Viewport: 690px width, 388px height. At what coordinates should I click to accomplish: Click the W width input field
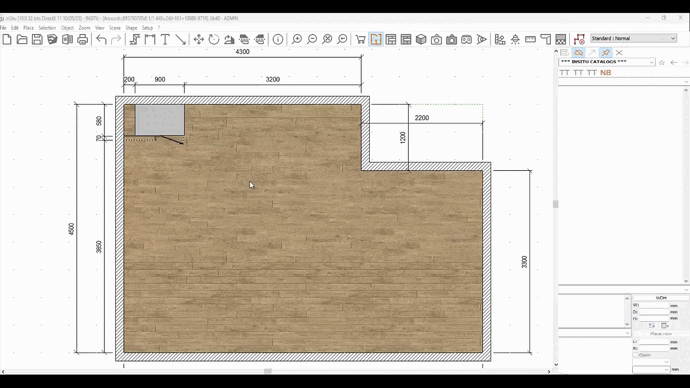click(x=653, y=305)
